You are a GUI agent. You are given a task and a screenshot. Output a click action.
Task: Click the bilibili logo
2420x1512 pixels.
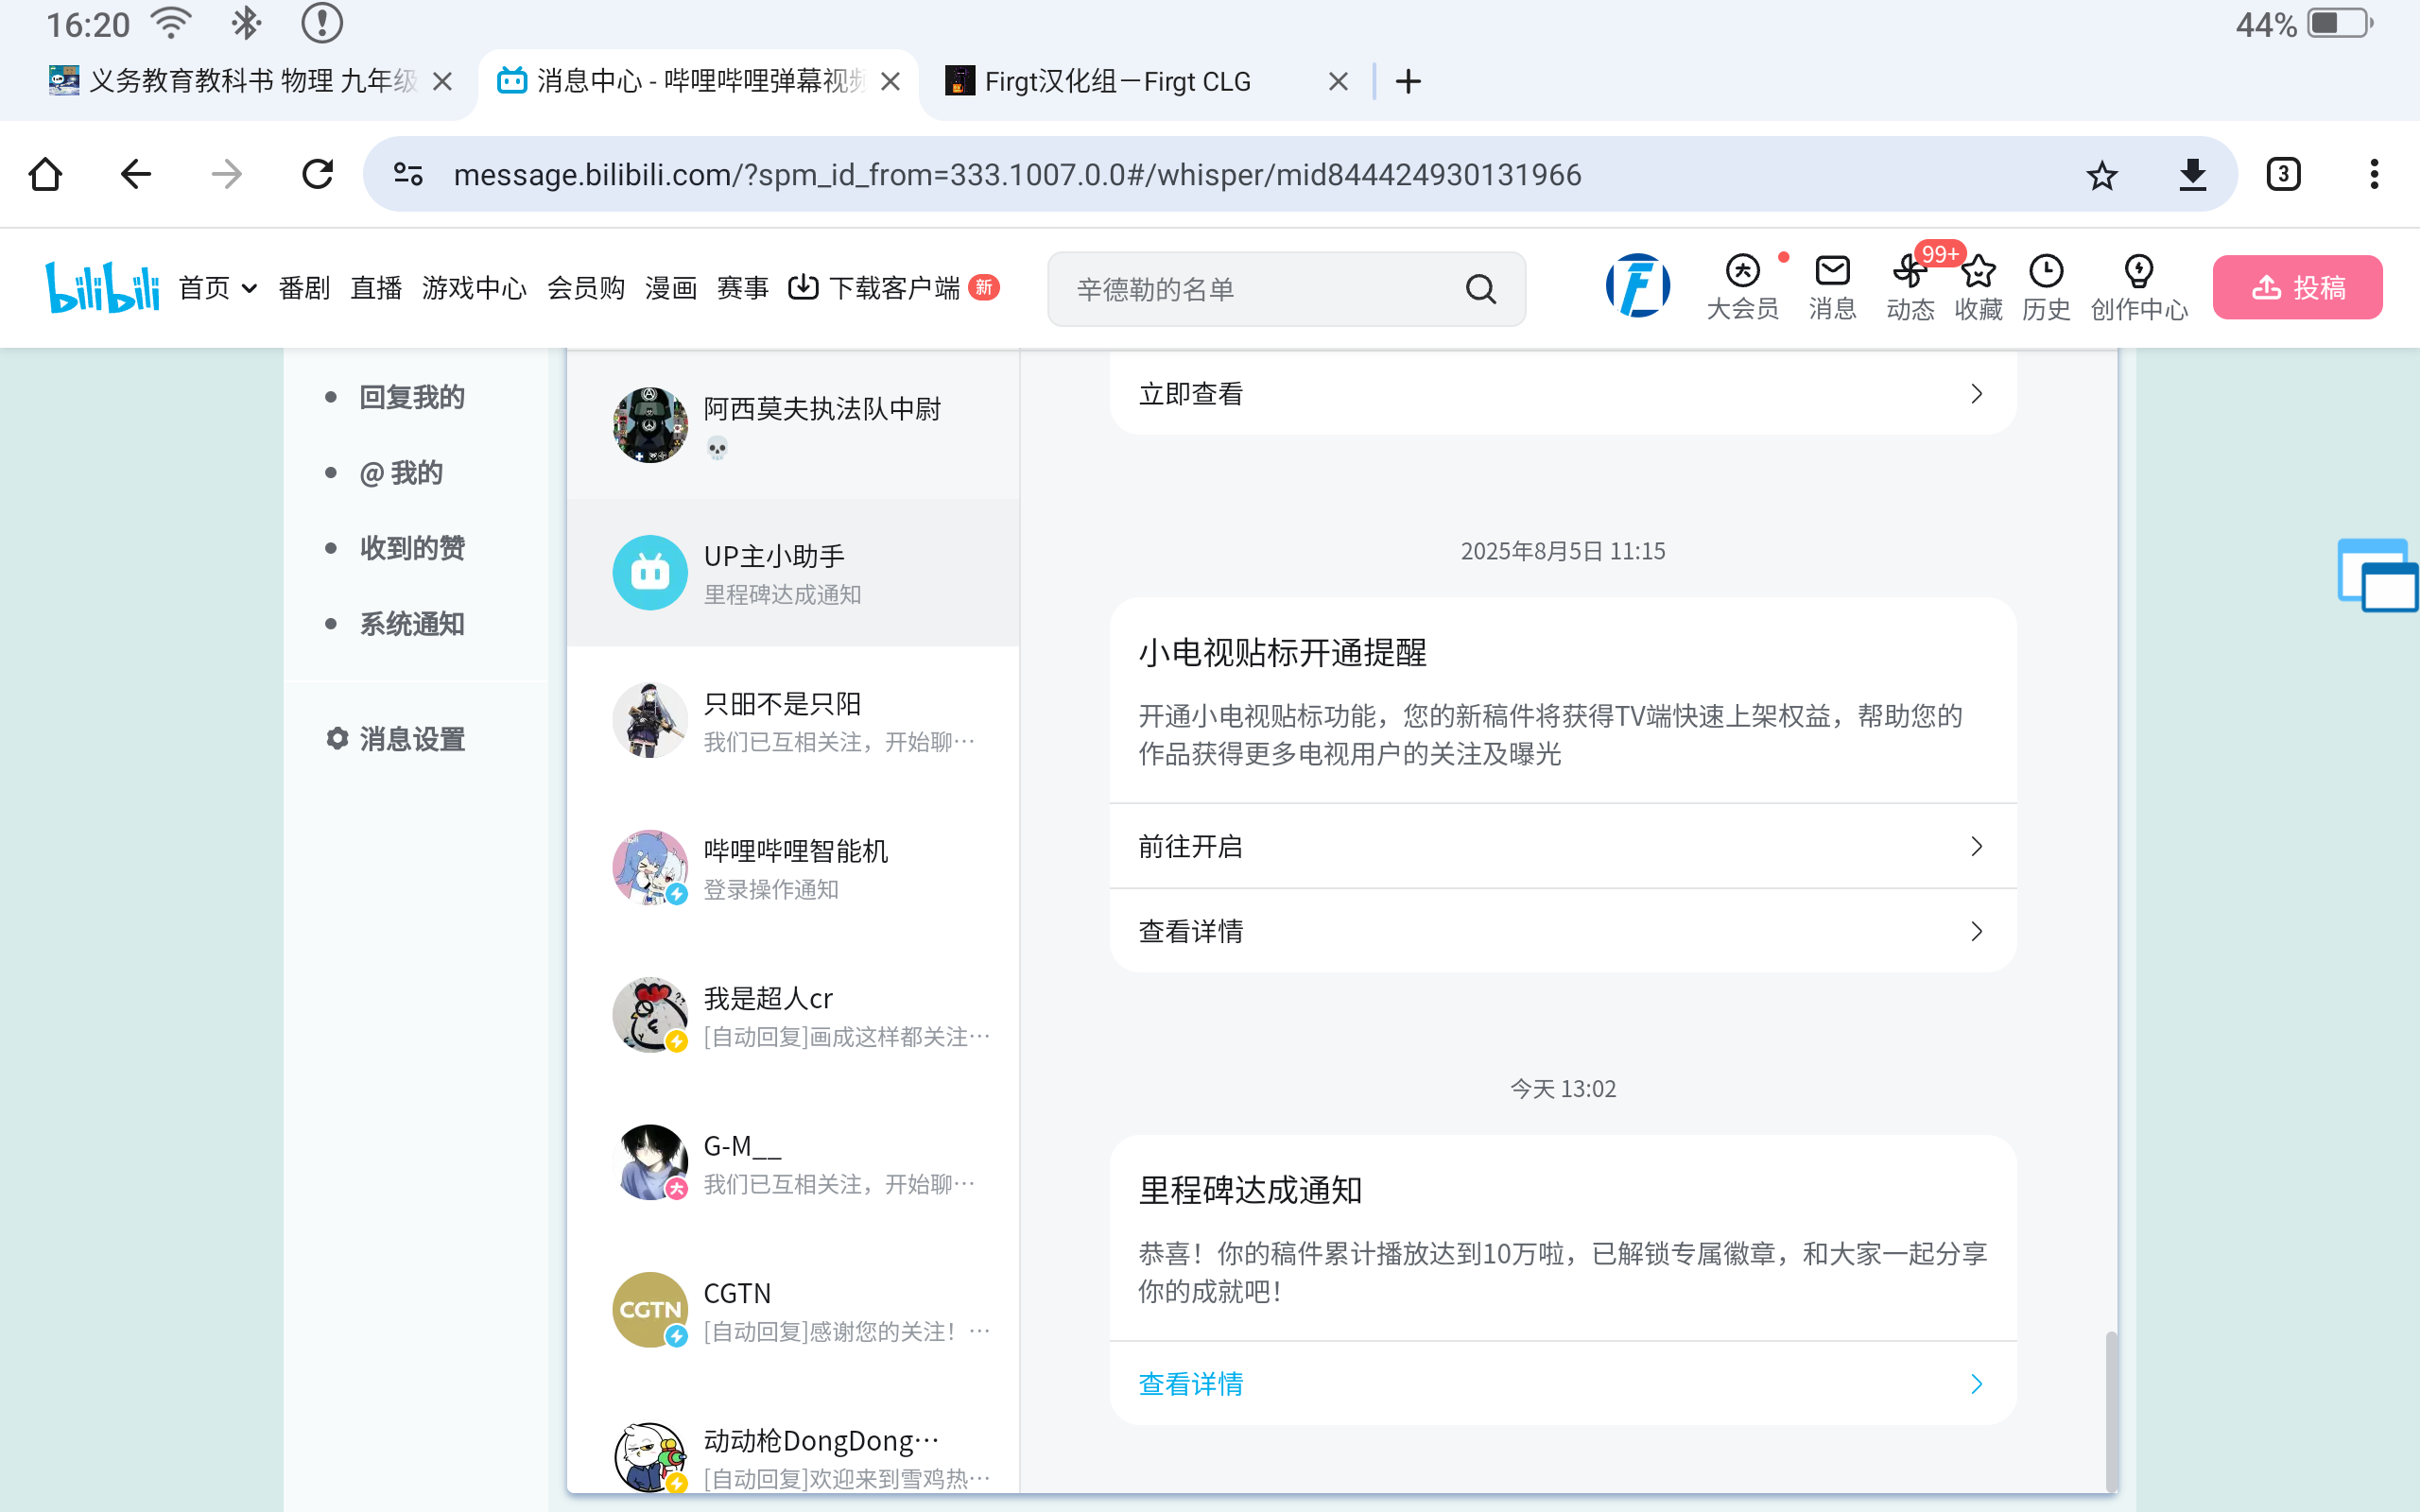pos(102,287)
